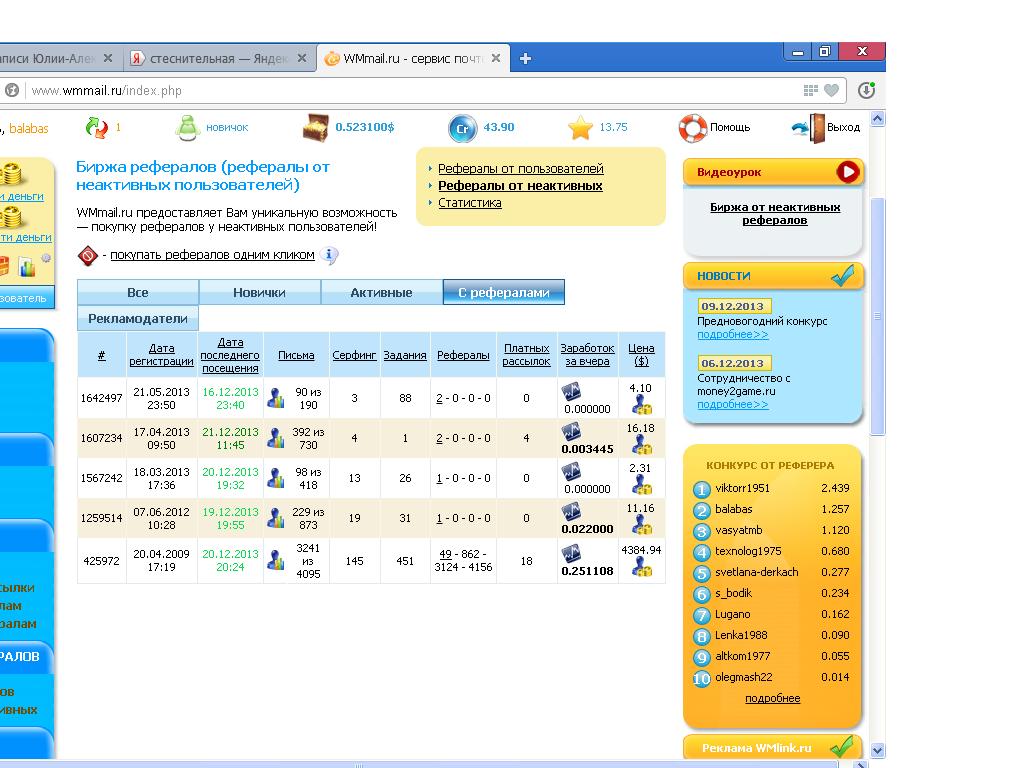Click the browser address bar
This screenshot has width=1024, height=768.
(400, 90)
